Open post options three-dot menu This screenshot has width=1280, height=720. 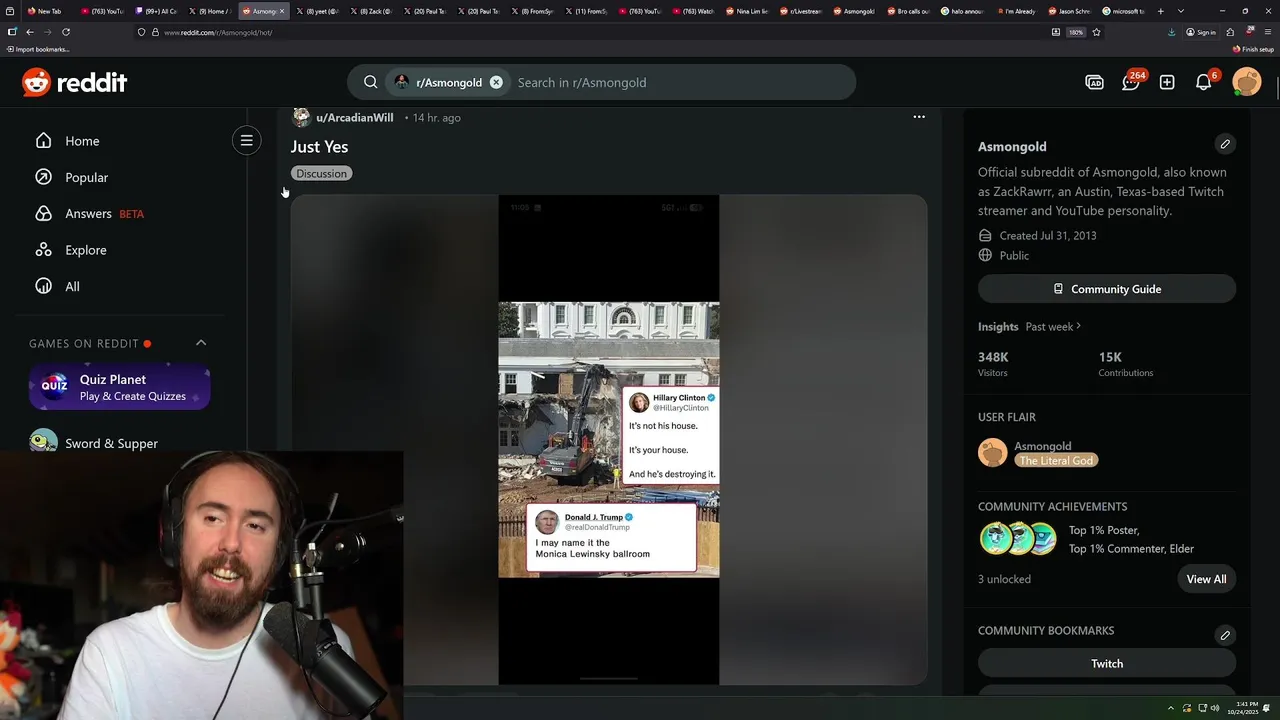(x=919, y=117)
